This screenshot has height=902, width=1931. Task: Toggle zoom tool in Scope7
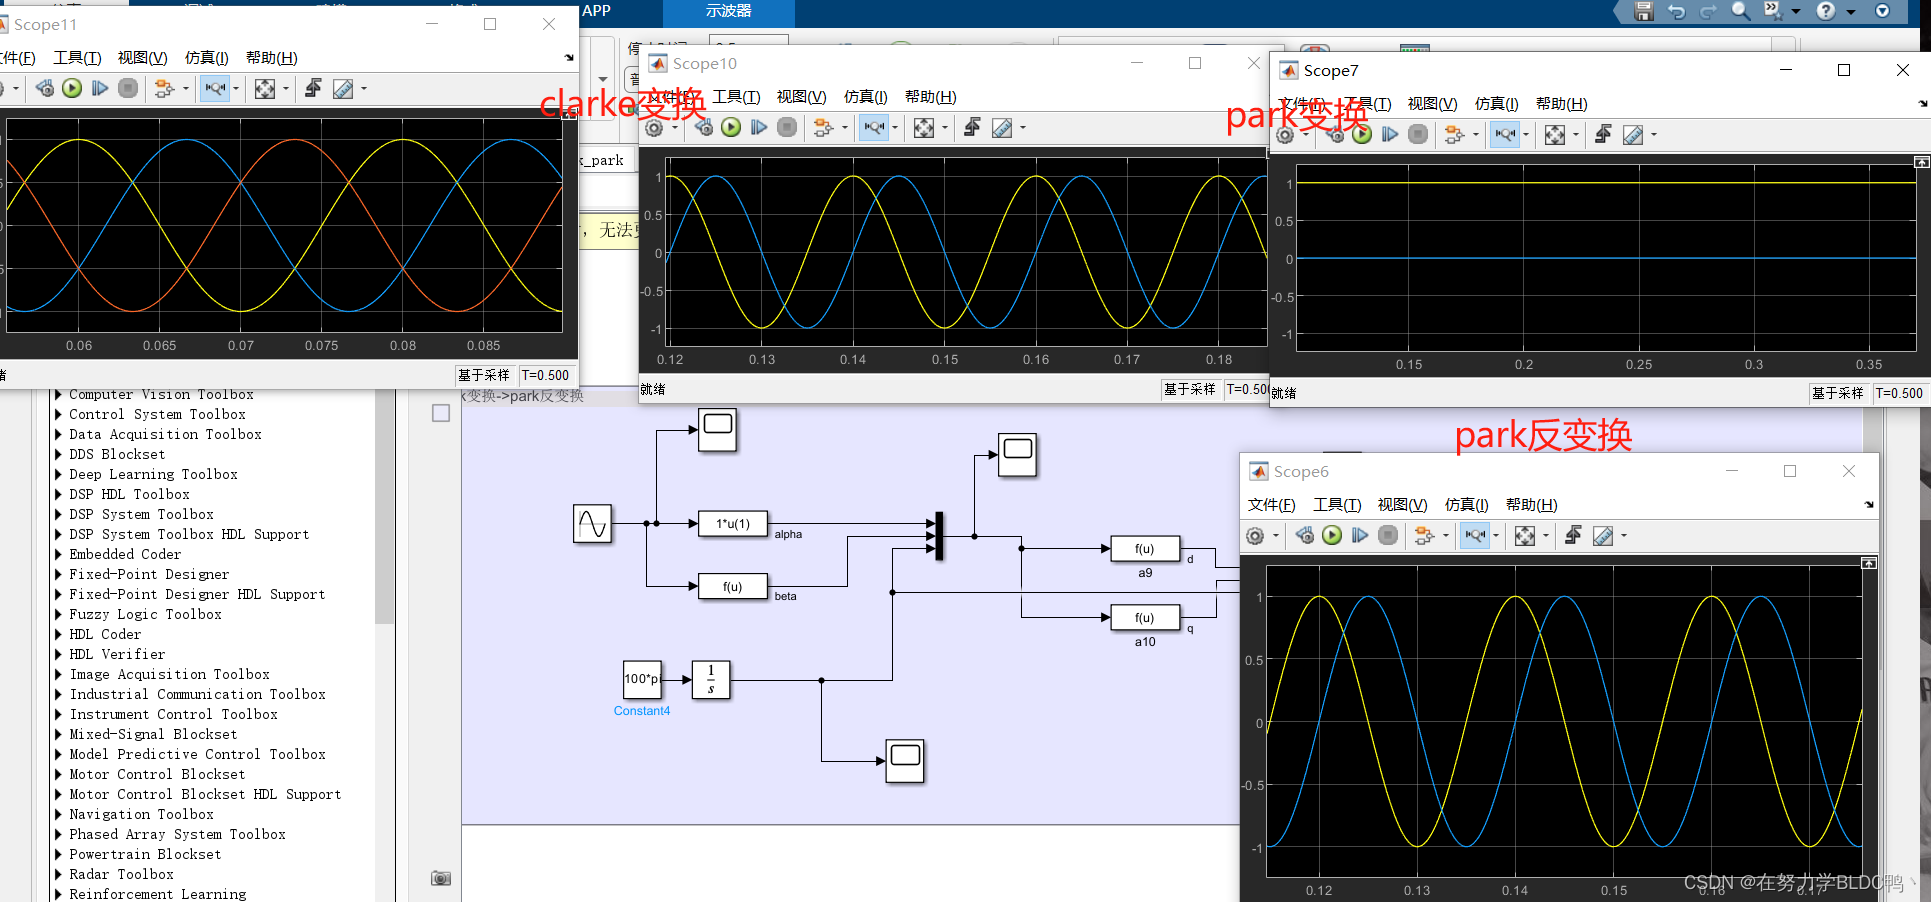1505,135
